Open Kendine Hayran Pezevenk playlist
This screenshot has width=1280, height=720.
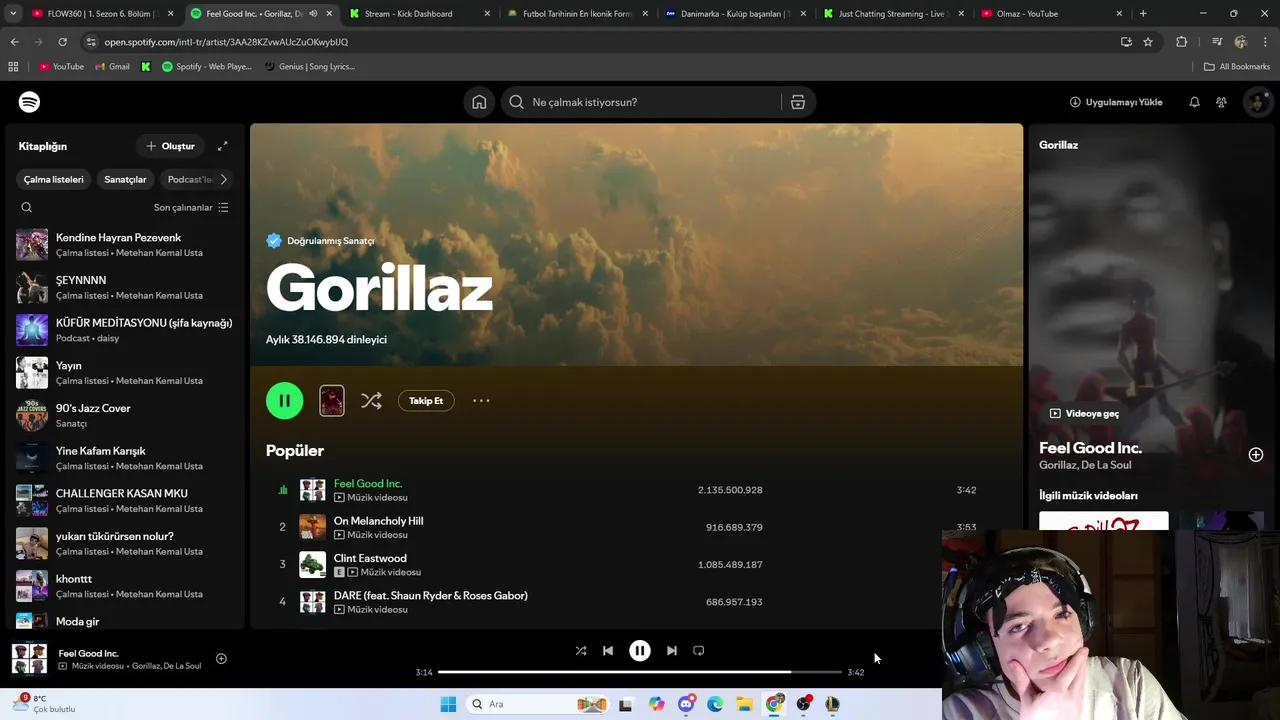pyautogui.click(x=124, y=245)
